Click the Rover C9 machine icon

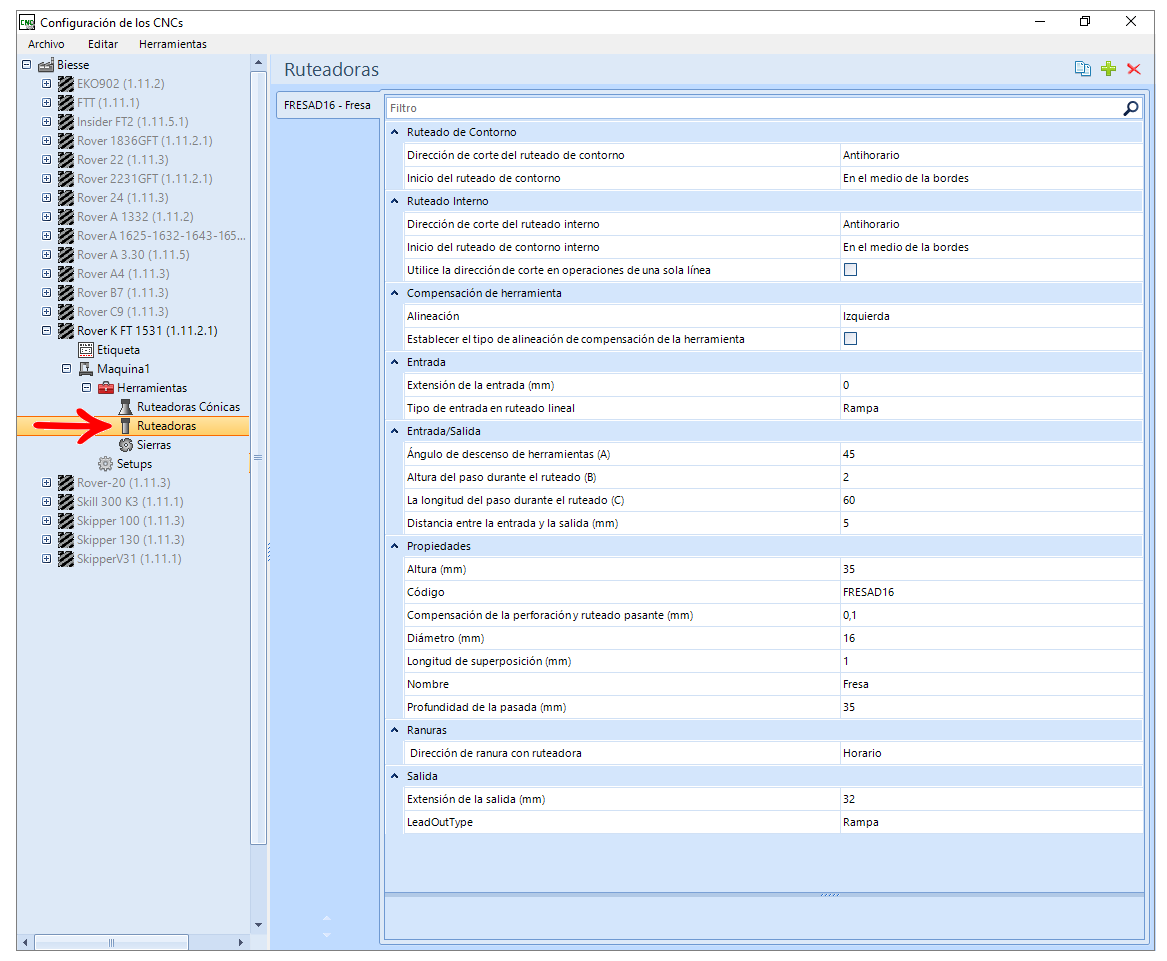coord(66,312)
